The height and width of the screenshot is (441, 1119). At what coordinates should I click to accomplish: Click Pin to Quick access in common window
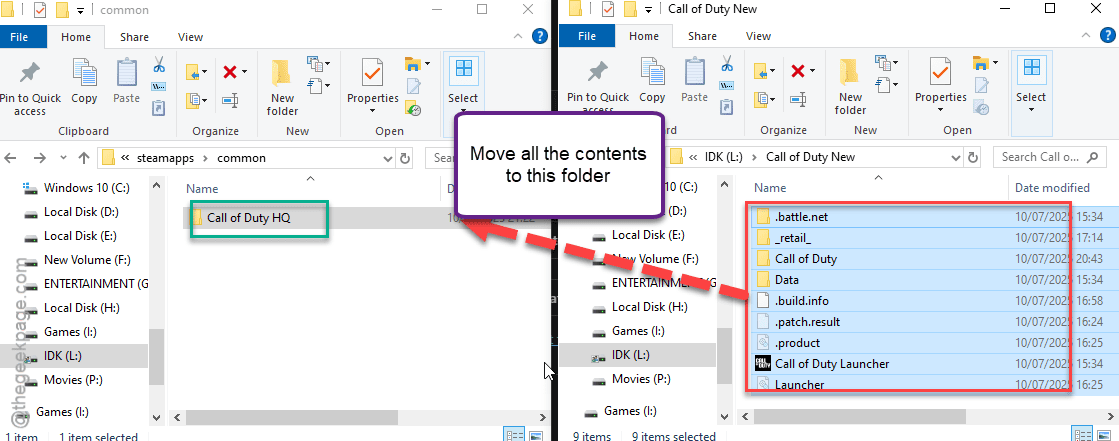pyautogui.click(x=30, y=87)
